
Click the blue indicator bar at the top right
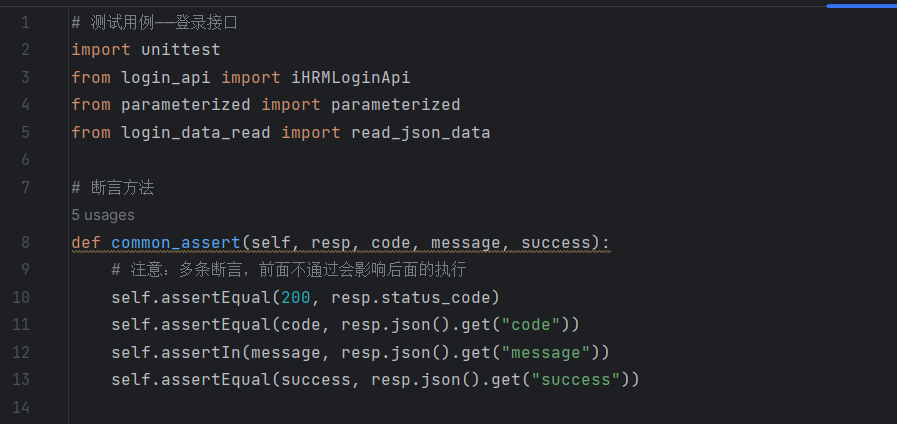tap(861, 5)
